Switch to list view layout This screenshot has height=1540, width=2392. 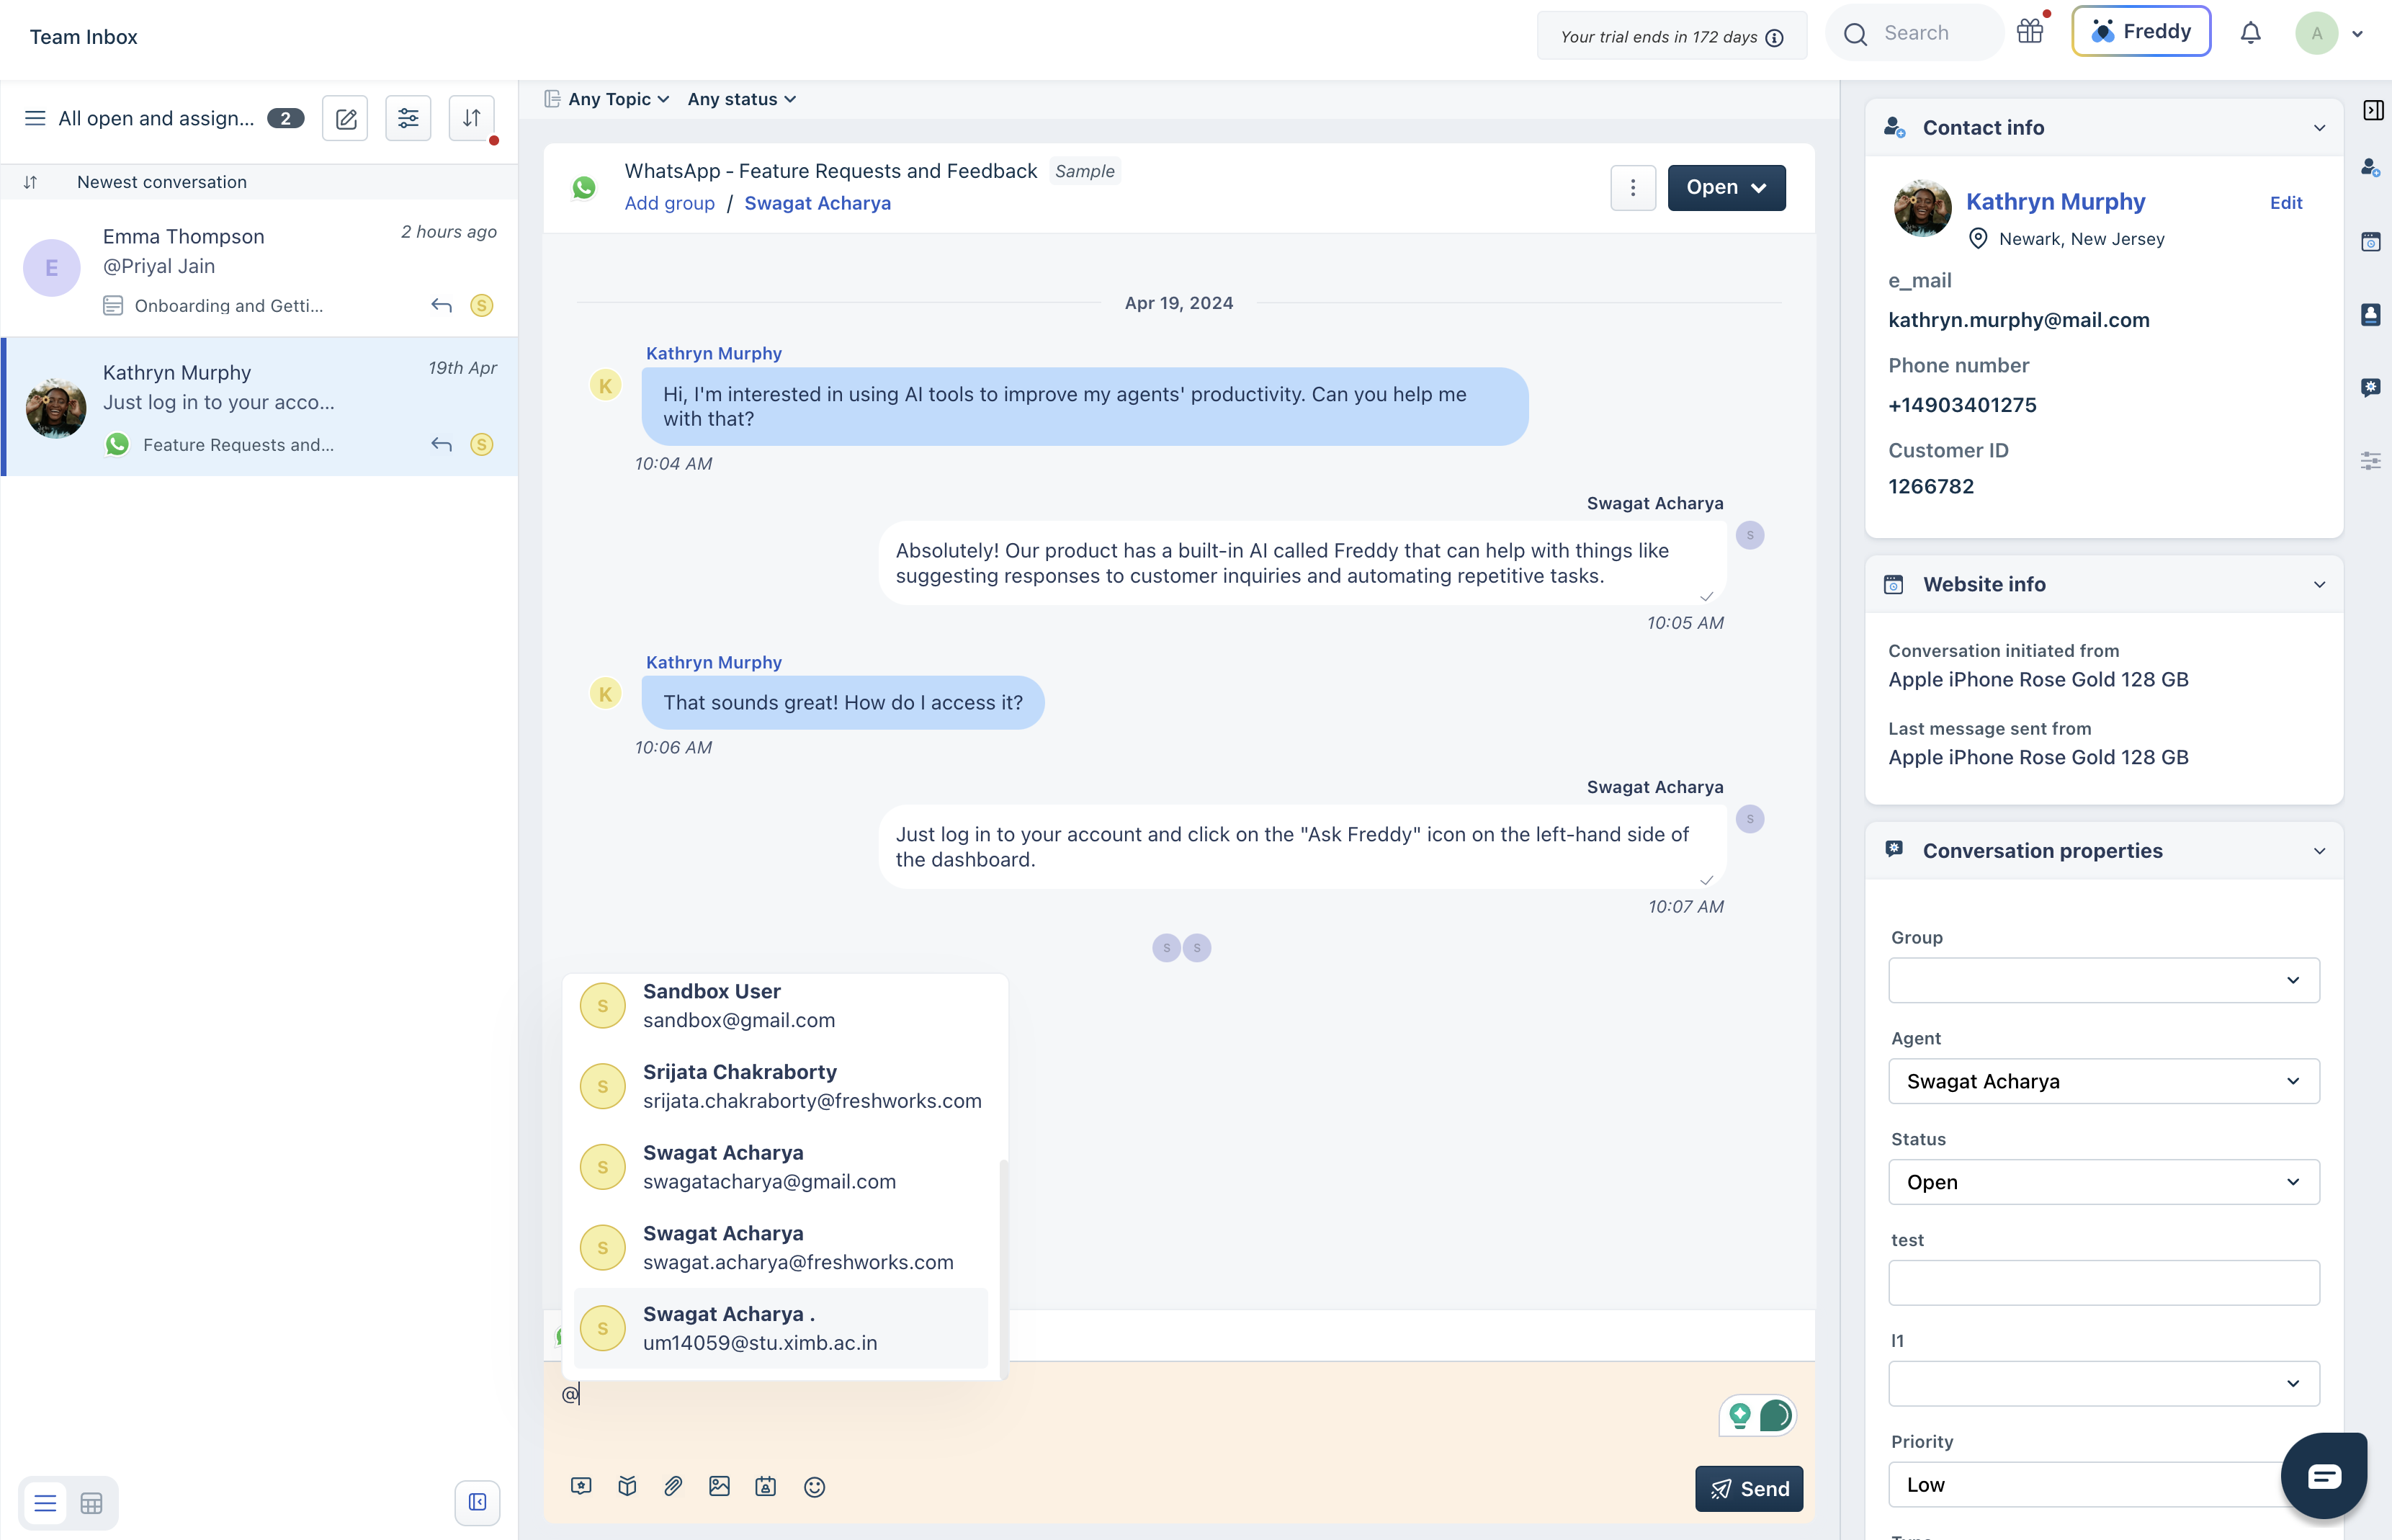[45, 1503]
